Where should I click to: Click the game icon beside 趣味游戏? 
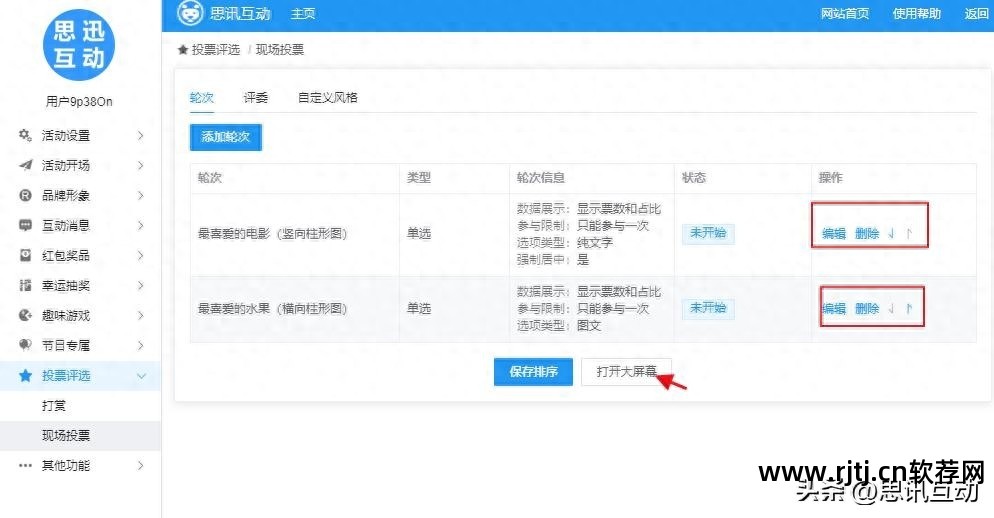(x=25, y=315)
